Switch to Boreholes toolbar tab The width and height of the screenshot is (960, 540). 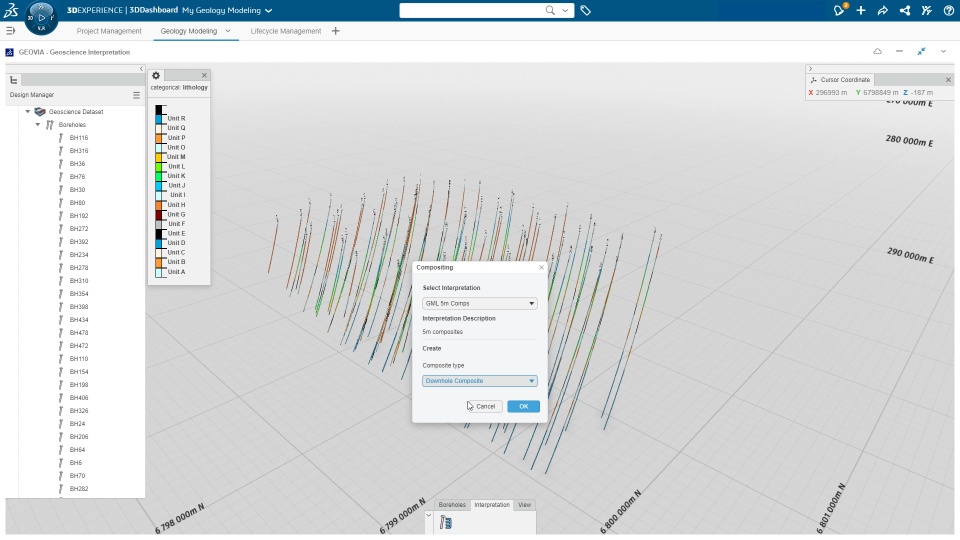pyautogui.click(x=452, y=504)
